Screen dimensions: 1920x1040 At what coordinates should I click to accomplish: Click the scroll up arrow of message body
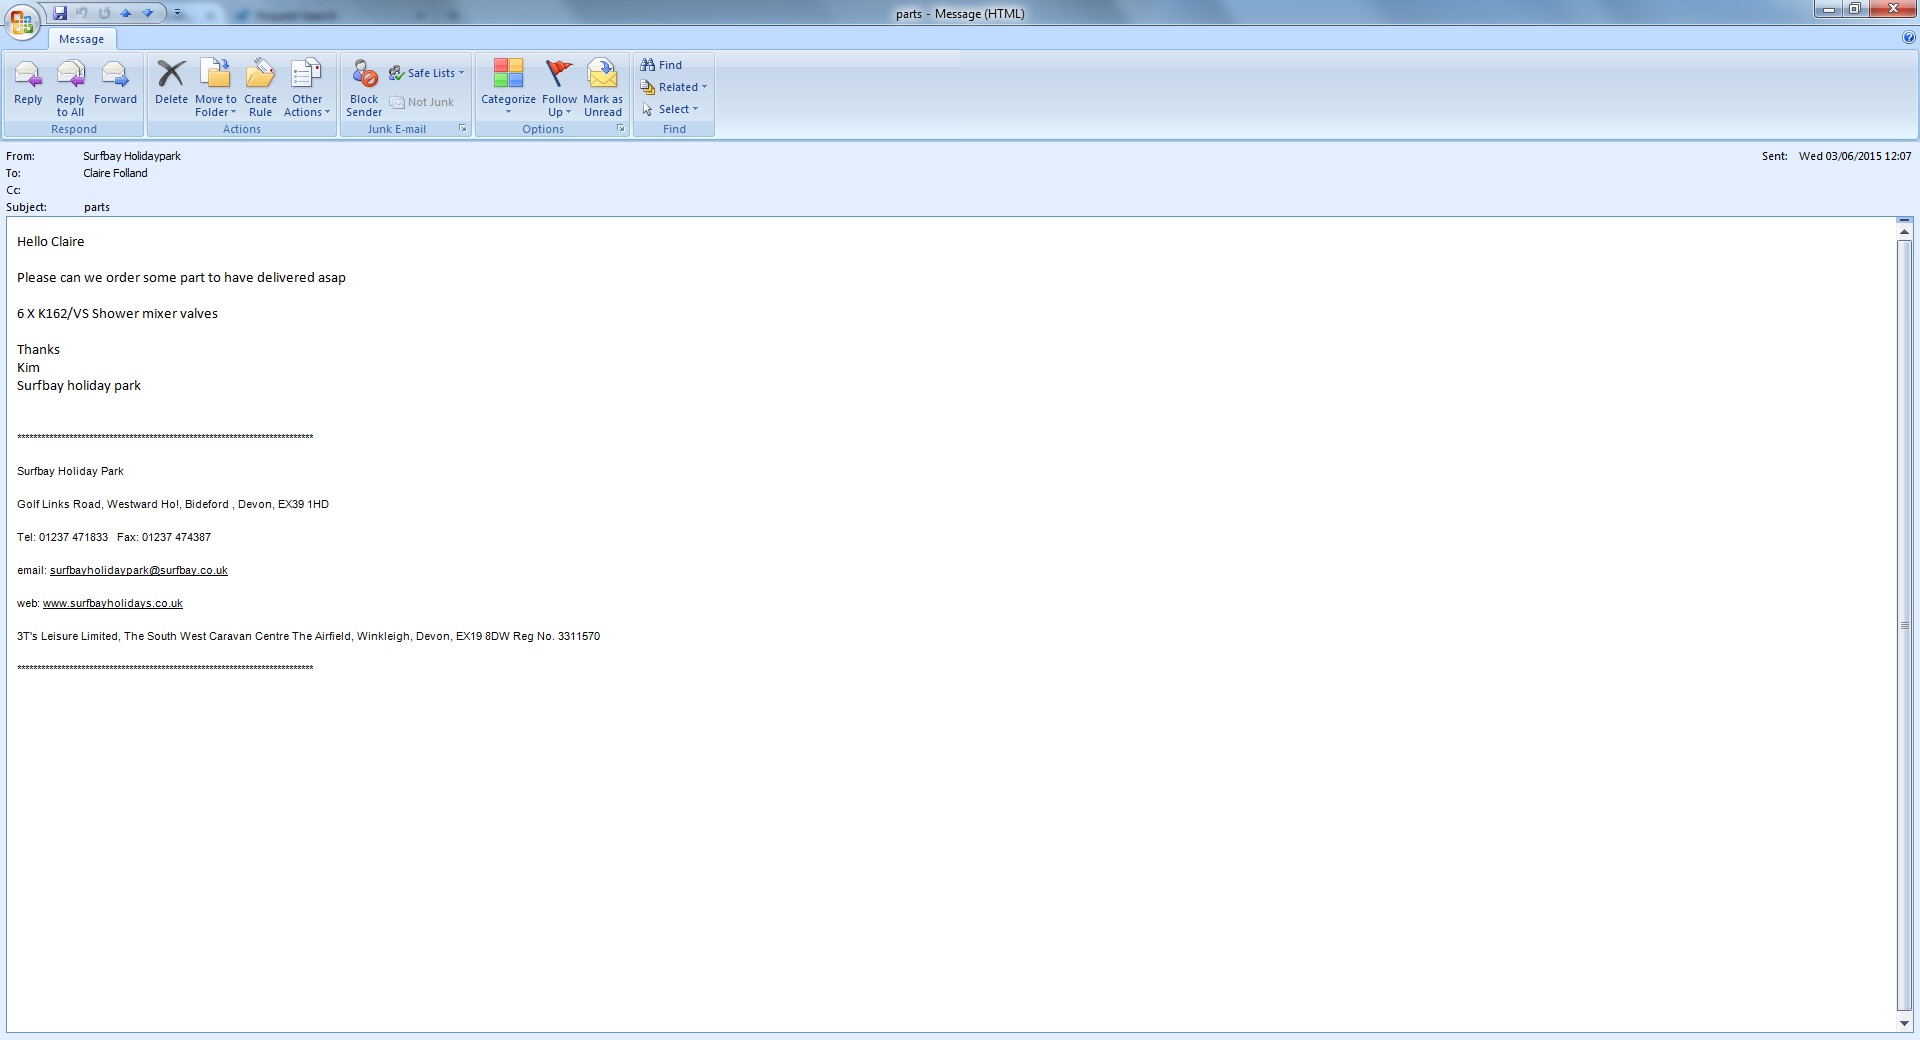pyautogui.click(x=1904, y=231)
